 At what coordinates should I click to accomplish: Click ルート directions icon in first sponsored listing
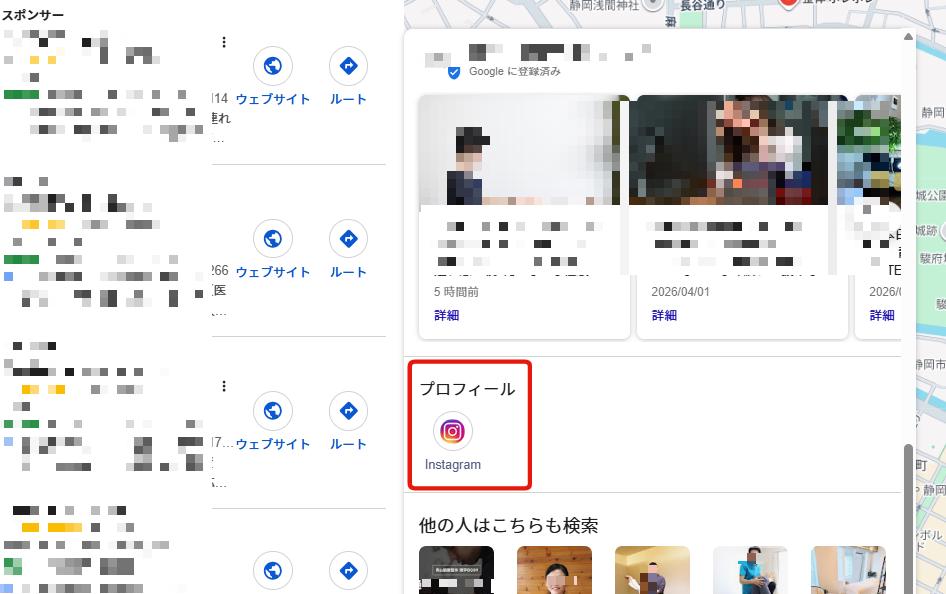click(348, 66)
